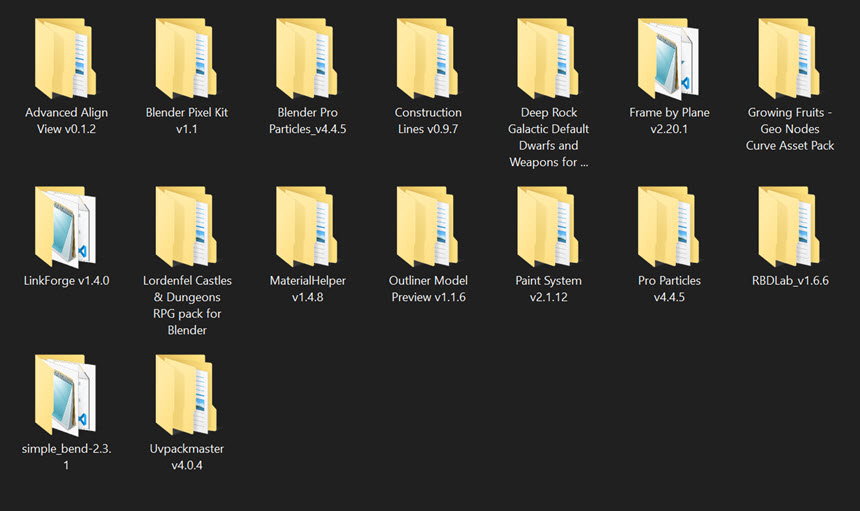Click the "Pro Particles v4.4.5" label
860x511 pixels.
click(669, 289)
